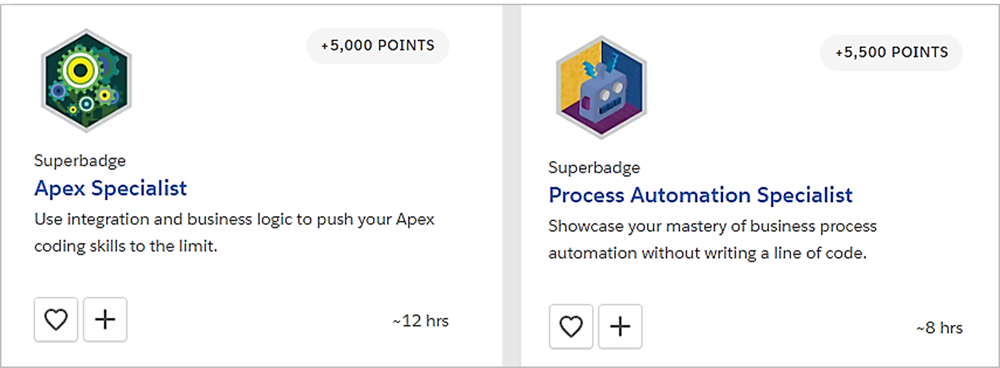Click Superbadge label above Process Automation Specialist

(x=594, y=168)
